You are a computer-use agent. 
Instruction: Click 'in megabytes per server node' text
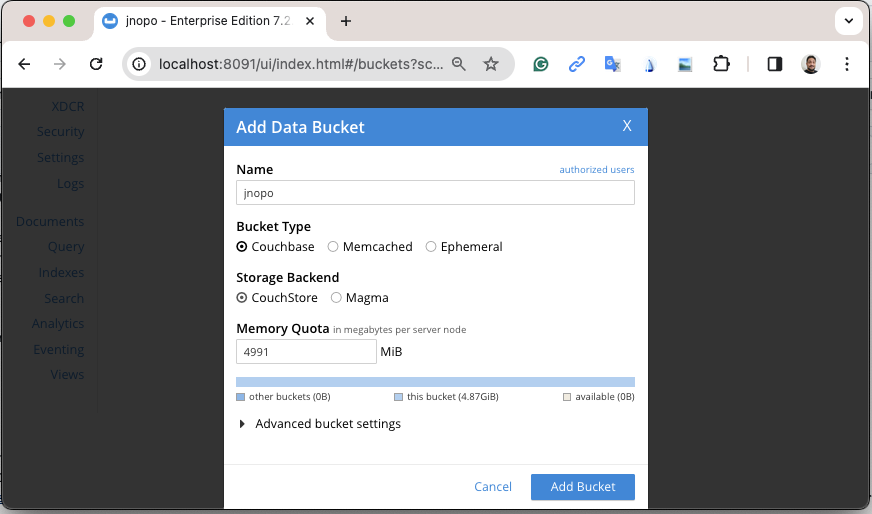click(399, 330)
